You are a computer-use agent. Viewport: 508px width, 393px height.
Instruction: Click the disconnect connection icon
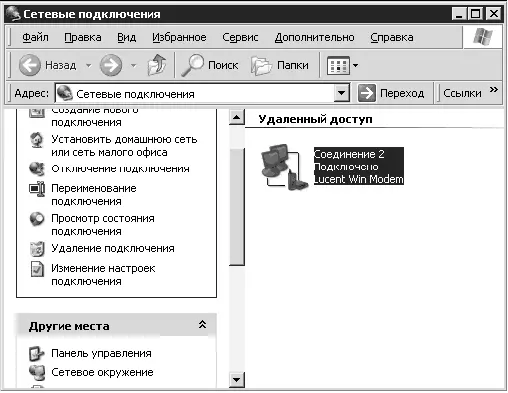tap(36, 169)
